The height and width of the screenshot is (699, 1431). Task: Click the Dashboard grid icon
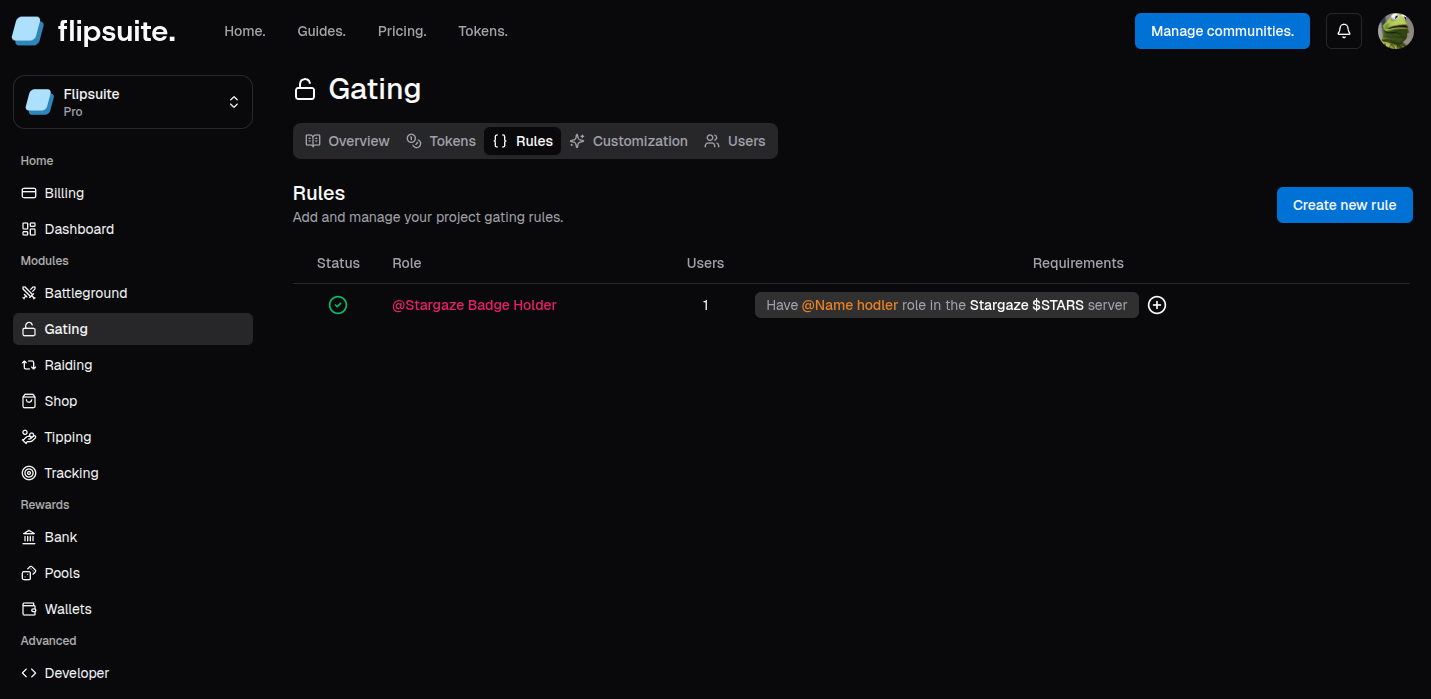(x=29, y=229)
